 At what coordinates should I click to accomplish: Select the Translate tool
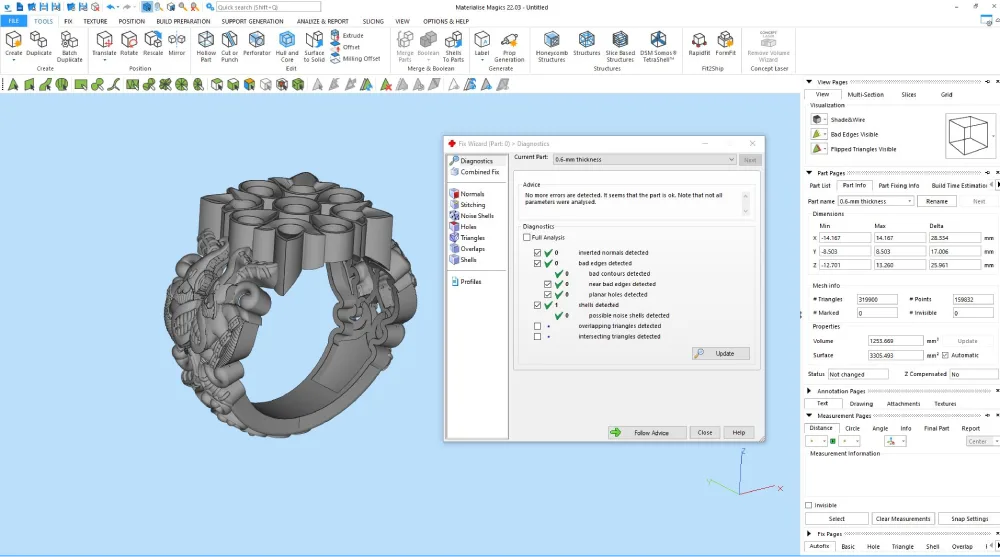point(104,44)
